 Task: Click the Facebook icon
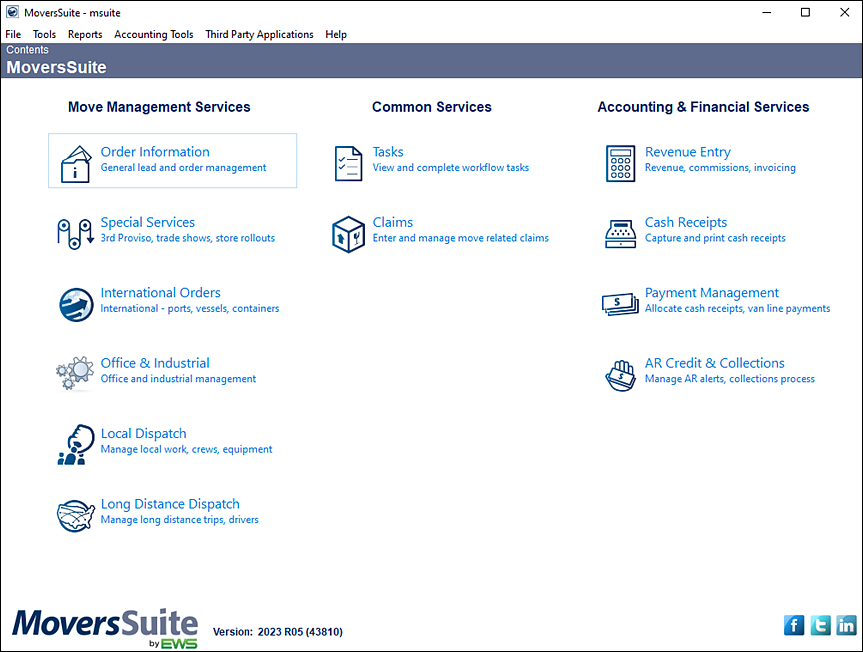coord(793,624)
